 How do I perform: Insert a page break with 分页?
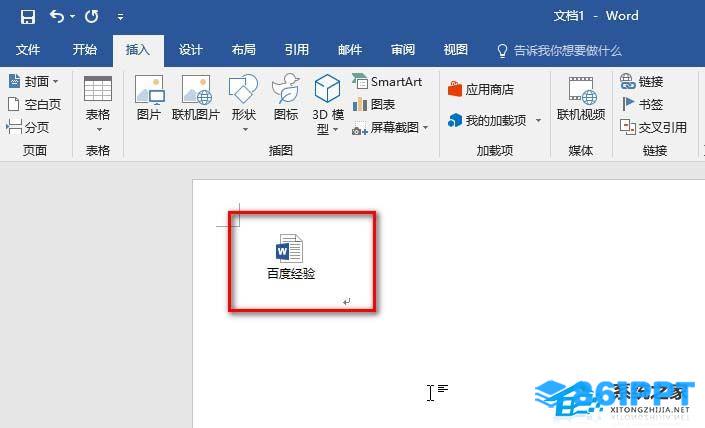pyautogui.click(x=28, y=128)
